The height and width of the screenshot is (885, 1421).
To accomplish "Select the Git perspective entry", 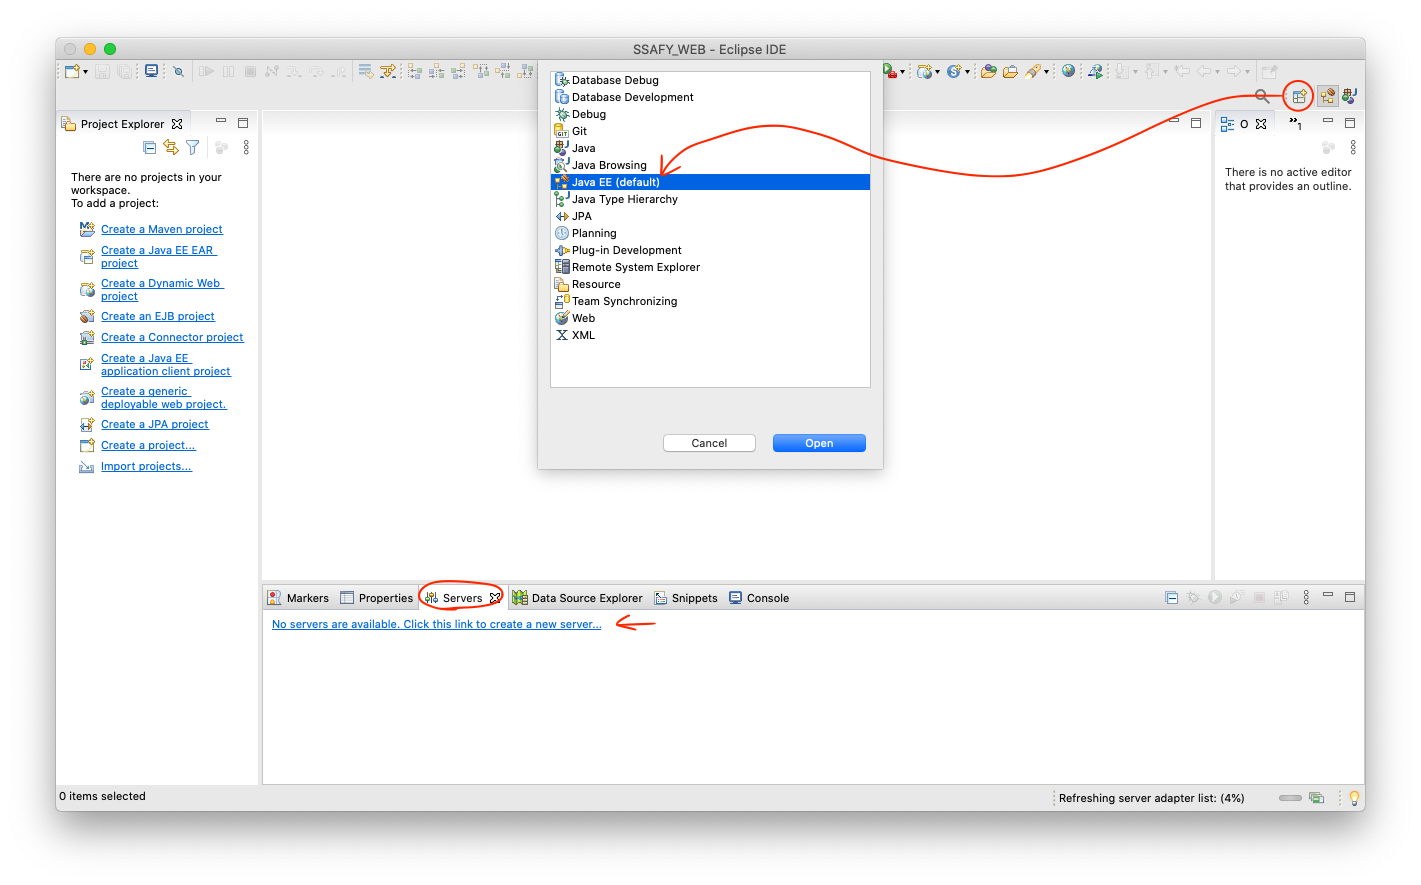I will [710, 131].
